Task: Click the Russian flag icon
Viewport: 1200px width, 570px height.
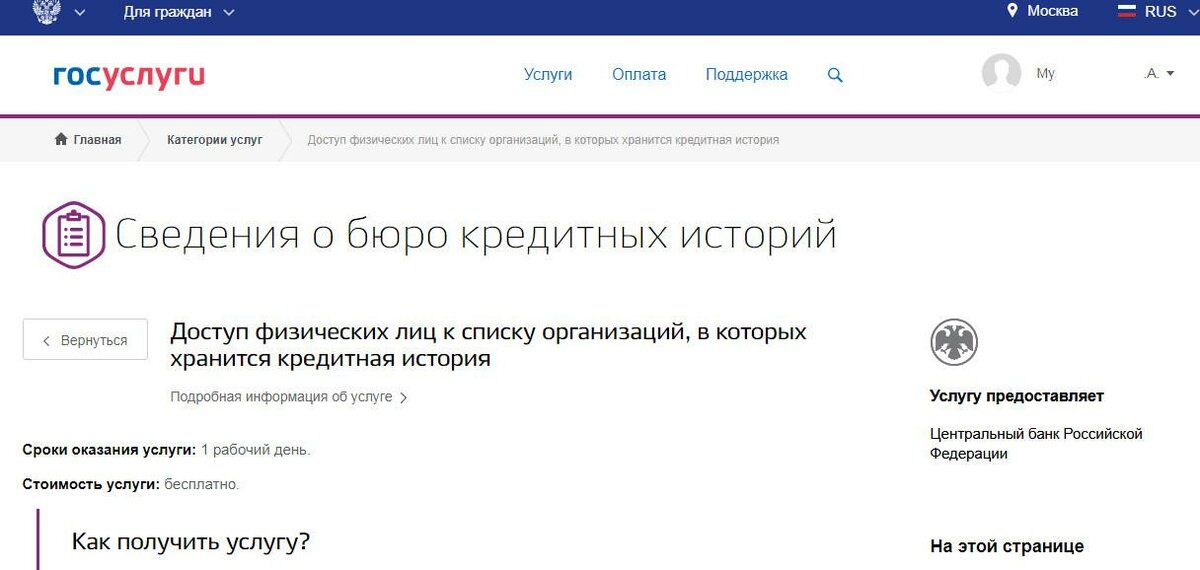Action: coord(1127,11)
